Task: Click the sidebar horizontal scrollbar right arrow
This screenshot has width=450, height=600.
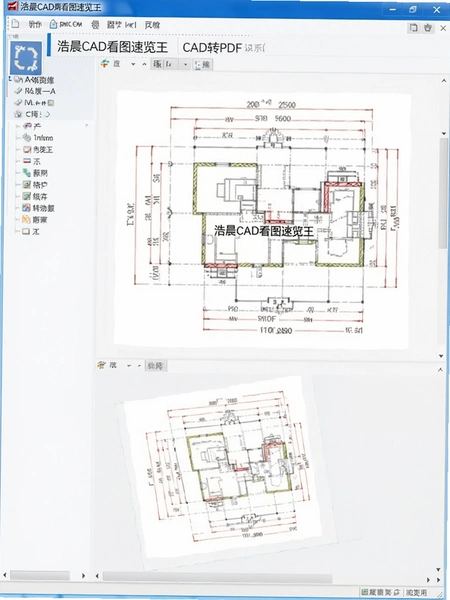Action: pos(83,575)
